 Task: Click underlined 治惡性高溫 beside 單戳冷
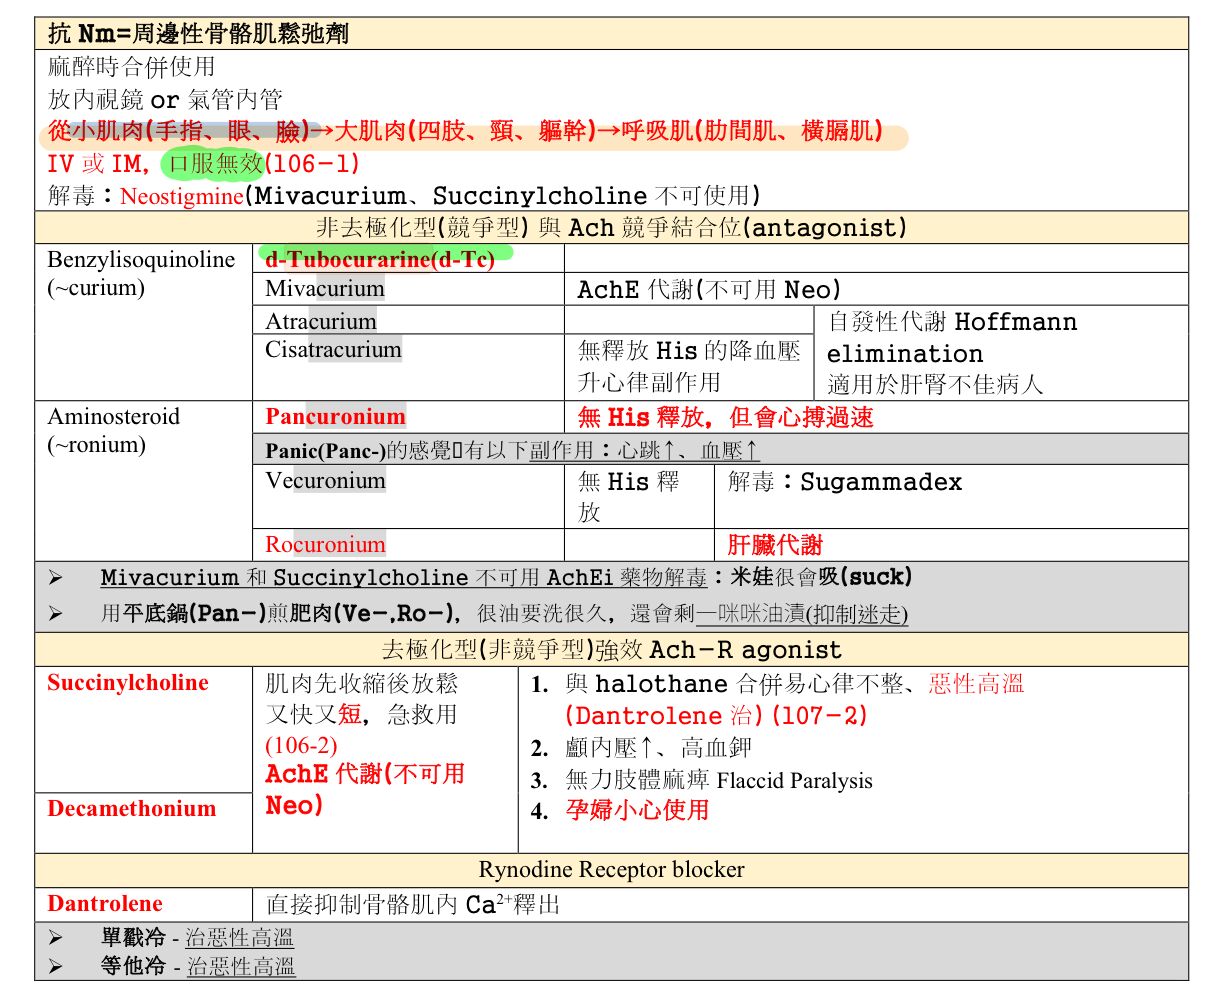[240, 938]
